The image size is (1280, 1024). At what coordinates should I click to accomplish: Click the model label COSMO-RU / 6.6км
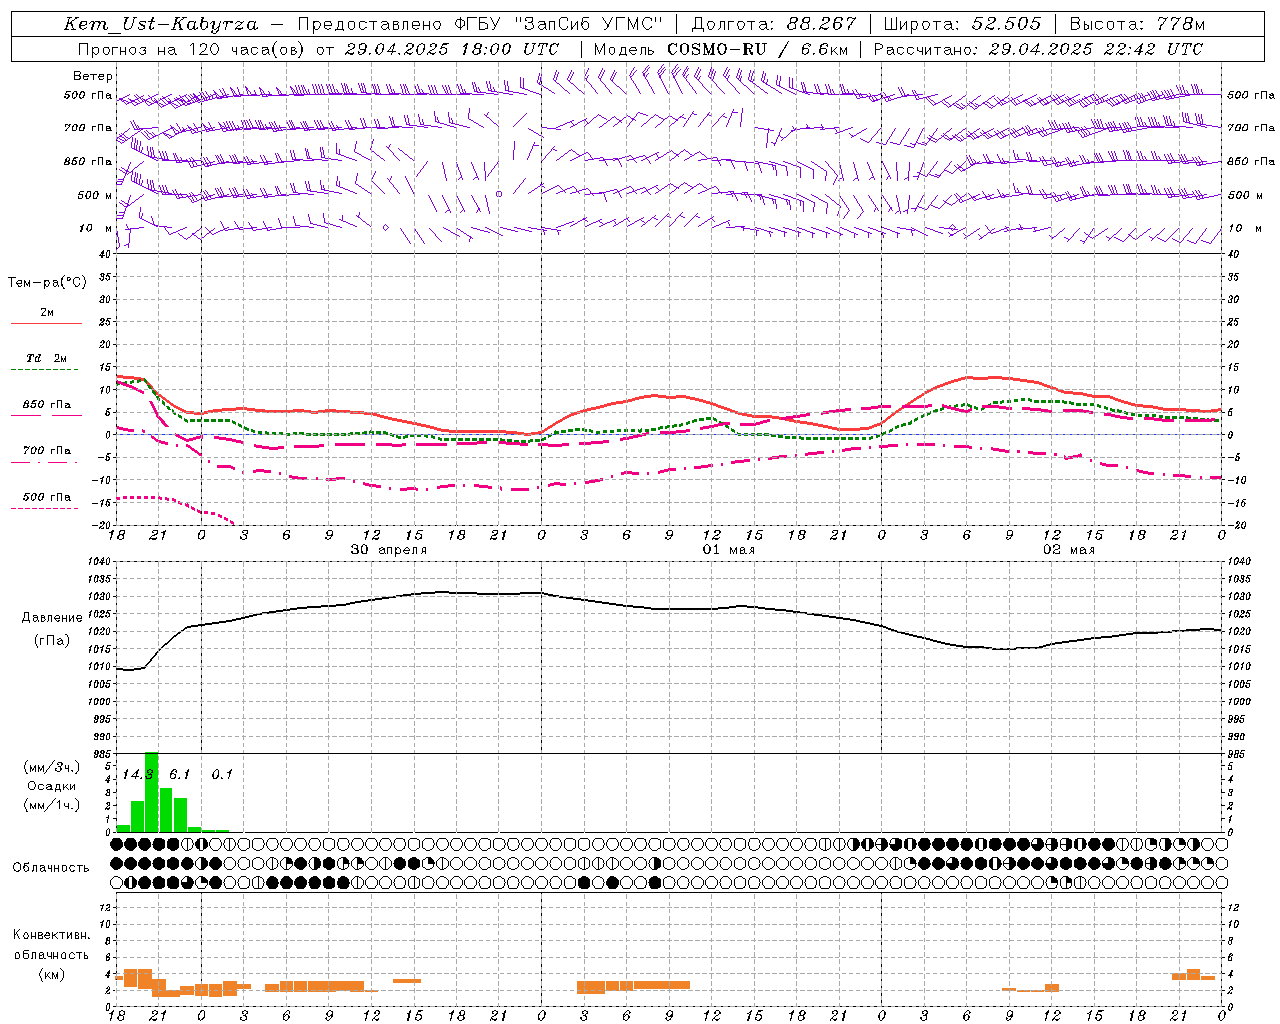[757, 49]
